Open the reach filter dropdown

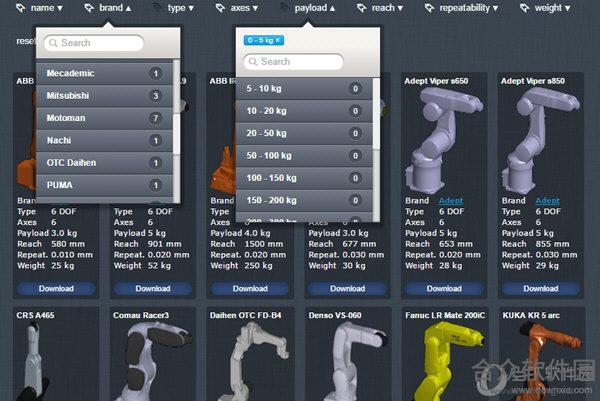point(387,8)
